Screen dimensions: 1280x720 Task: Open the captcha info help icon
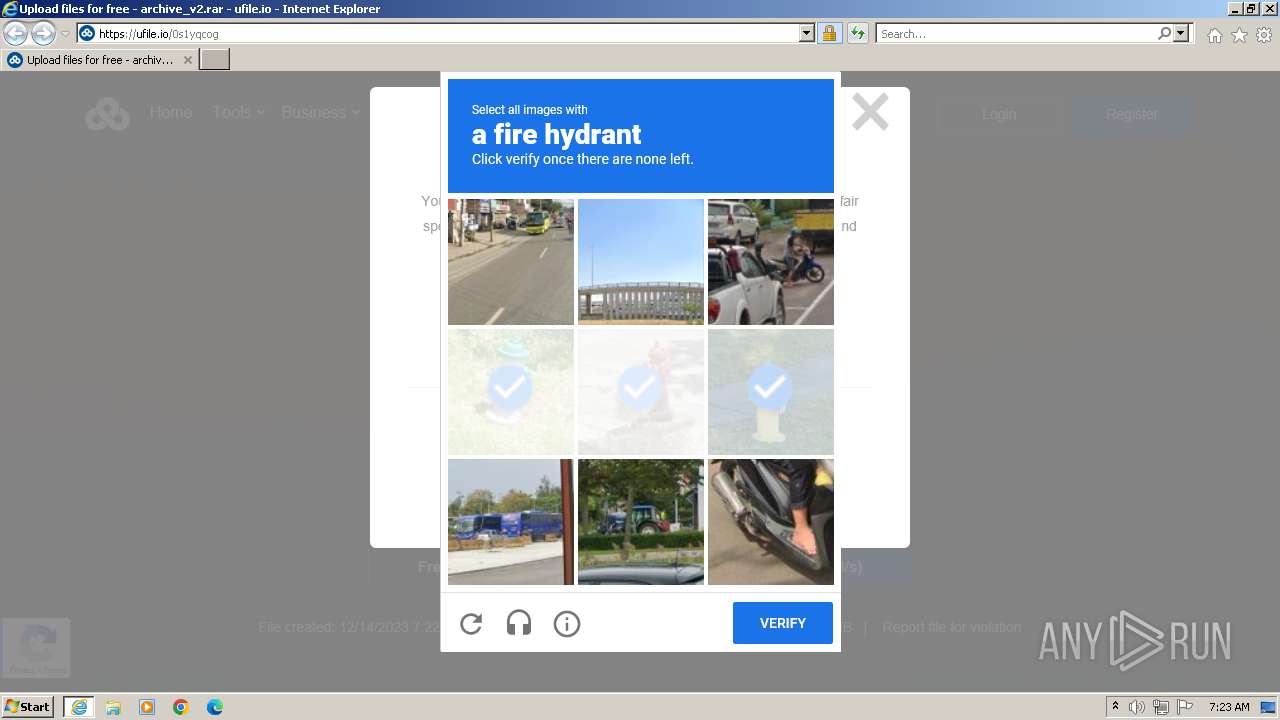click(567, 624)
